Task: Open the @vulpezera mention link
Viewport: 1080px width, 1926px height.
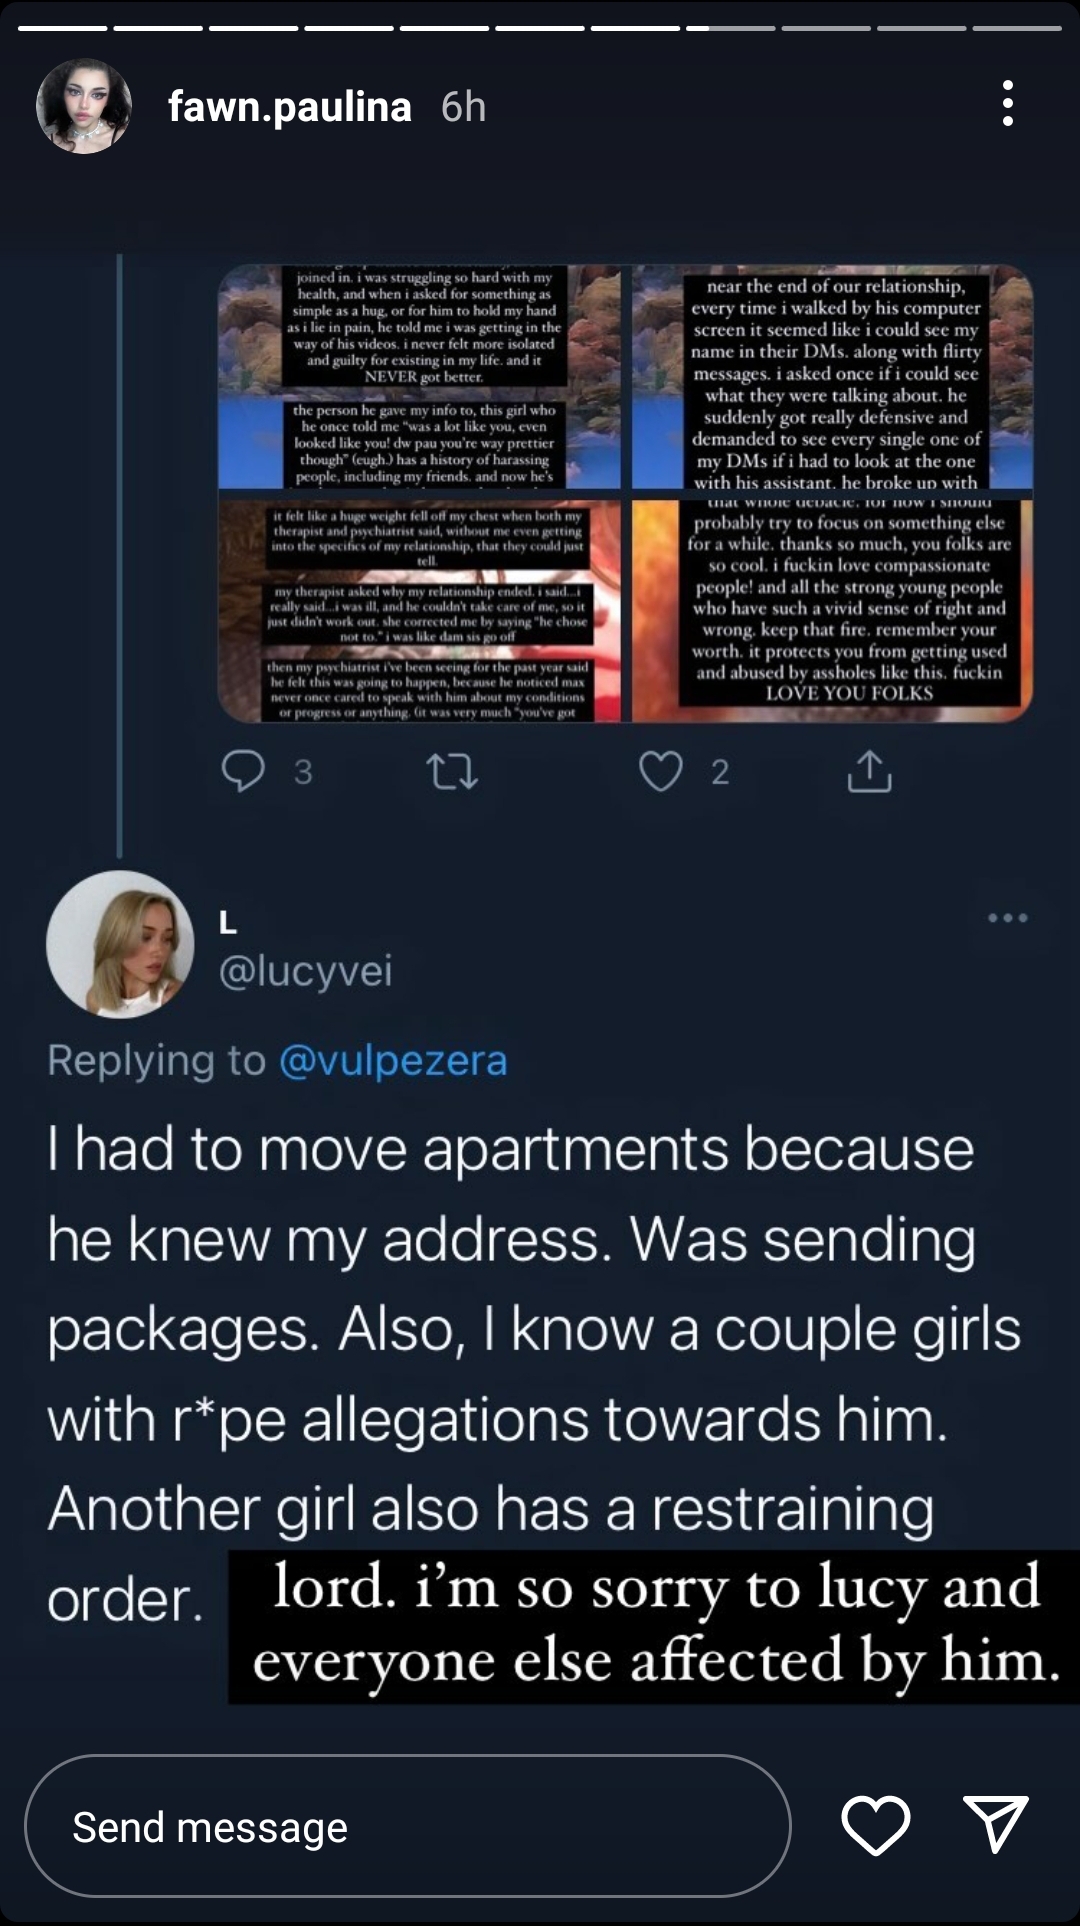Action: (393, 1060)
